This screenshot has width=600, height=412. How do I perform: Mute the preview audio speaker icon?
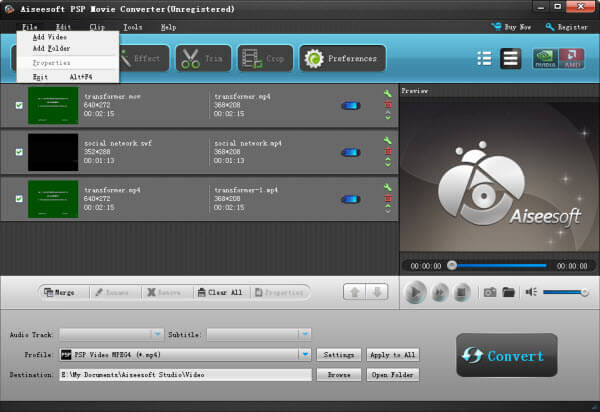[x=531, y=292]
